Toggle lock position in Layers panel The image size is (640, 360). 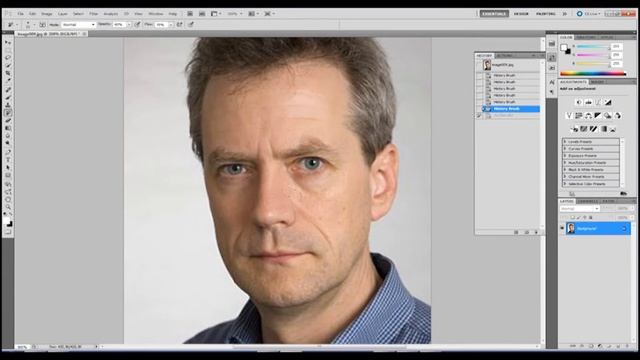(584, 218)
